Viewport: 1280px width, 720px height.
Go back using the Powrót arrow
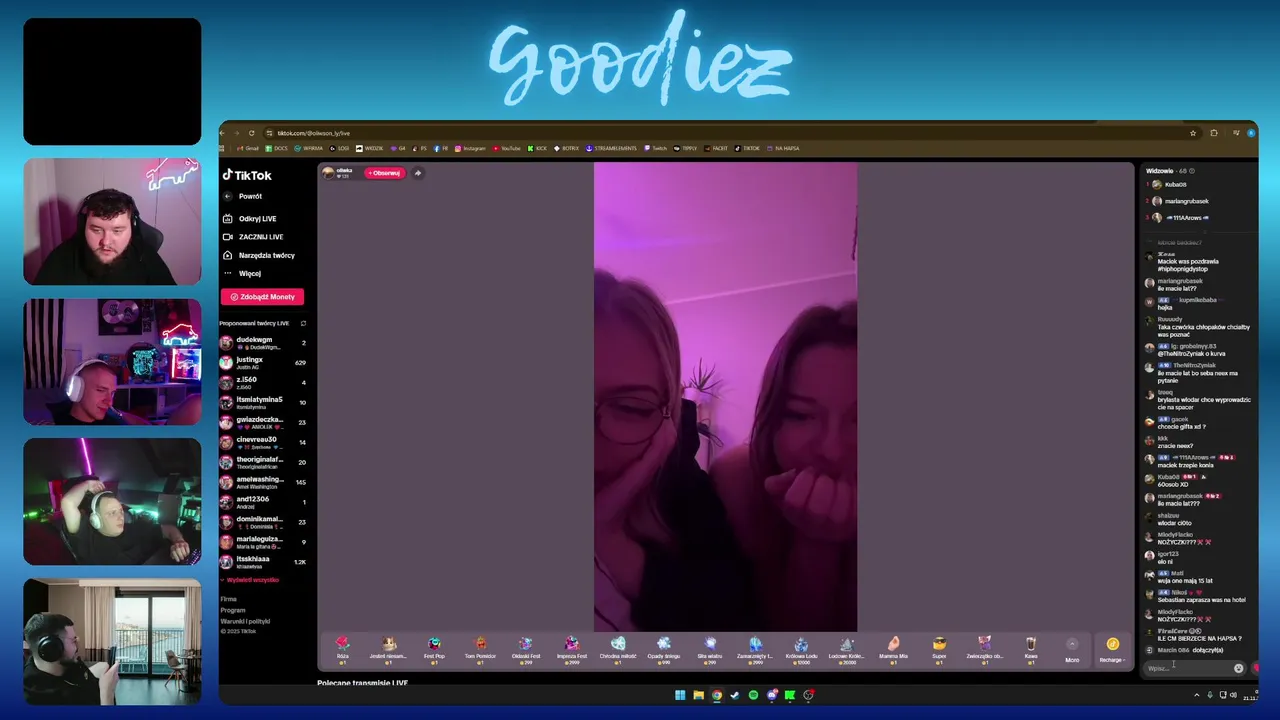227,196
